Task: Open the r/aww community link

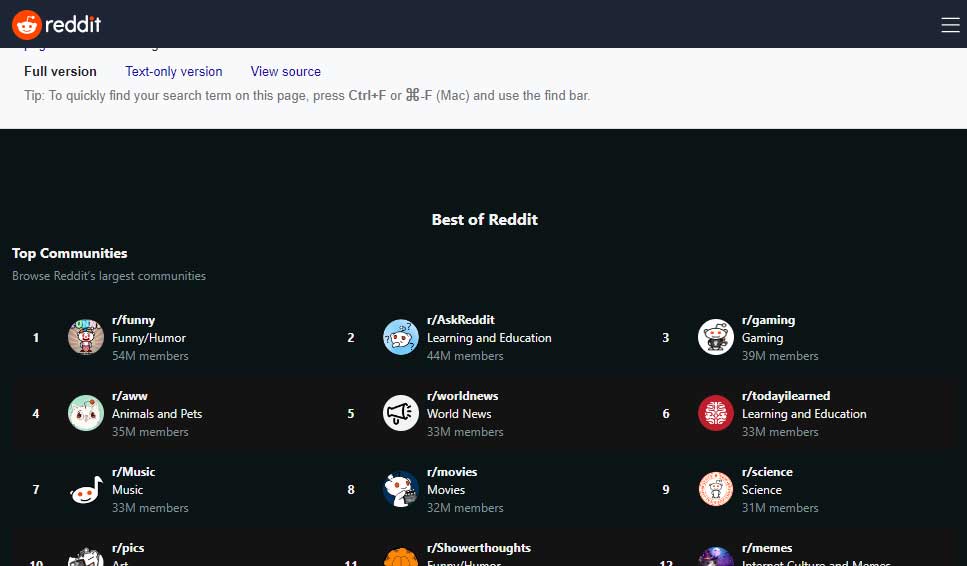Action: click(x=130, y=396)
